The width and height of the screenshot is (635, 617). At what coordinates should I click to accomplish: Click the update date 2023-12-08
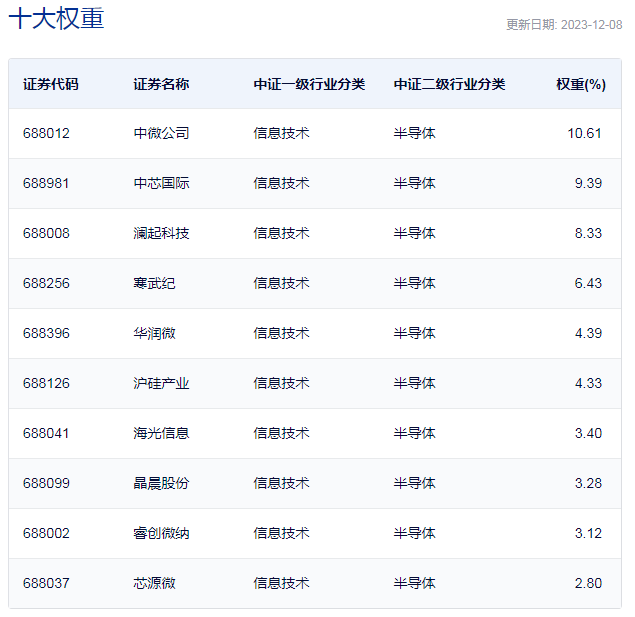592,25
